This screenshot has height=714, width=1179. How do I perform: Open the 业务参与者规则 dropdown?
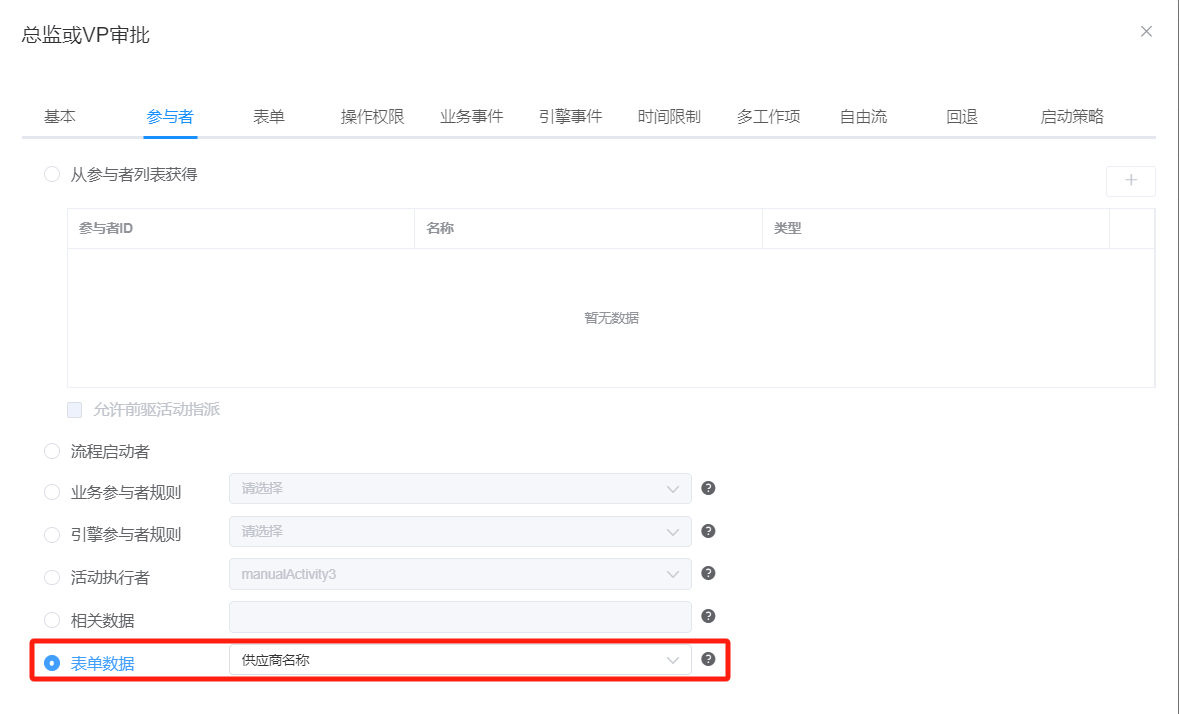(x=460, y=489)
